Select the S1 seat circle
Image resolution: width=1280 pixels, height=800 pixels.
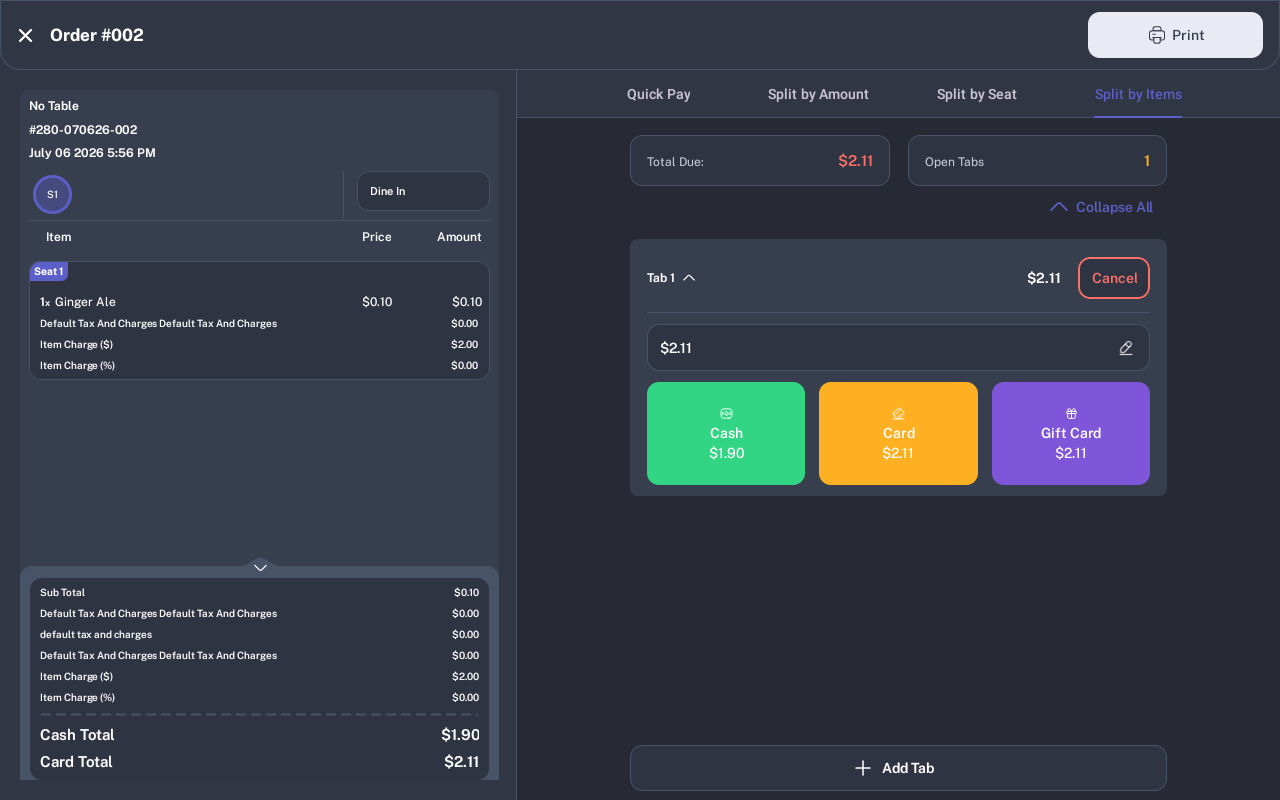point(52,194)
